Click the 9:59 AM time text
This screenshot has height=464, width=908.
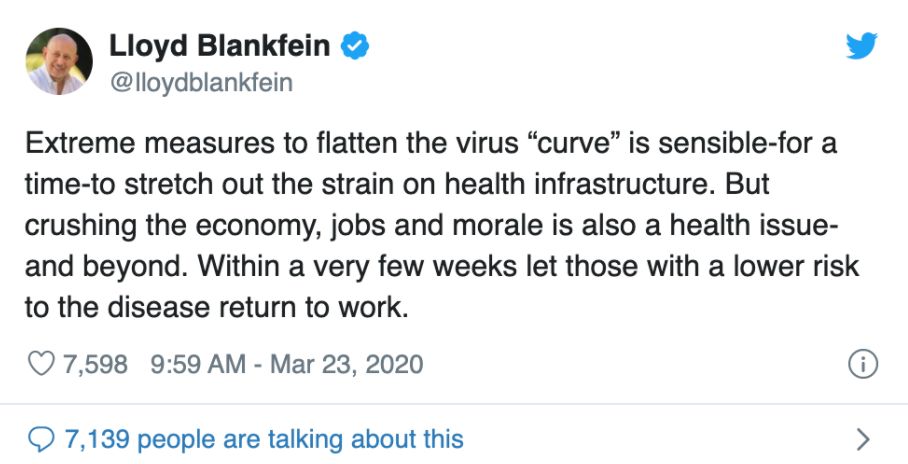(x=197, y=364)
